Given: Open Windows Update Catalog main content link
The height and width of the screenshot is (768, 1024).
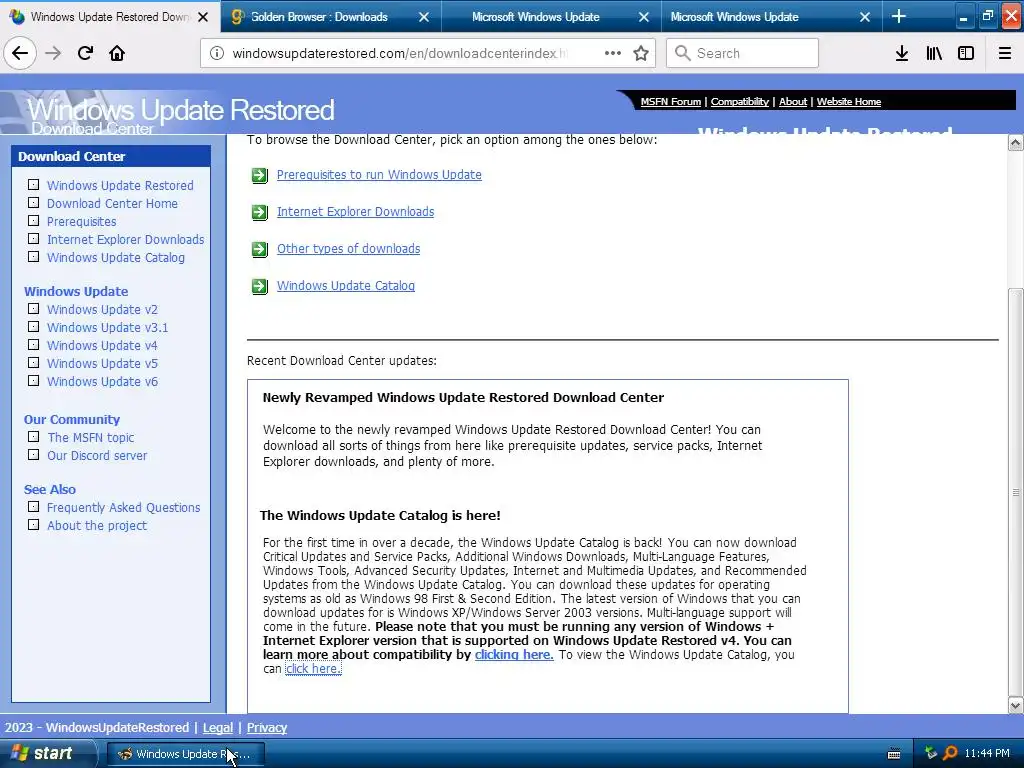Looking at the screenshot, I should [346, 286].
